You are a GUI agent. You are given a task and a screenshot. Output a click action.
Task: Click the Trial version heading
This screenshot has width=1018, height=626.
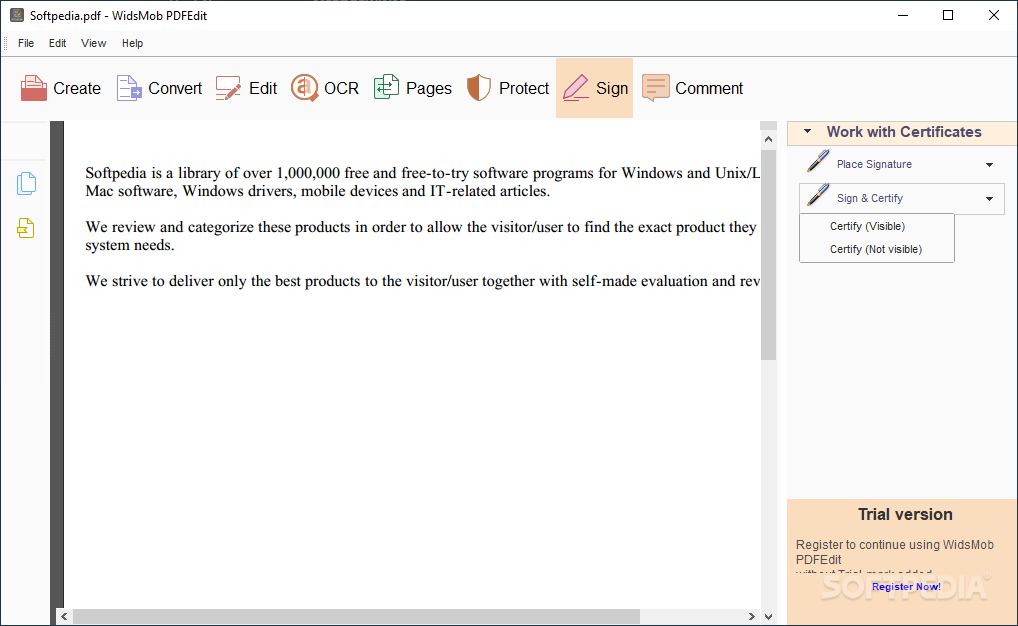coord(905,514)
